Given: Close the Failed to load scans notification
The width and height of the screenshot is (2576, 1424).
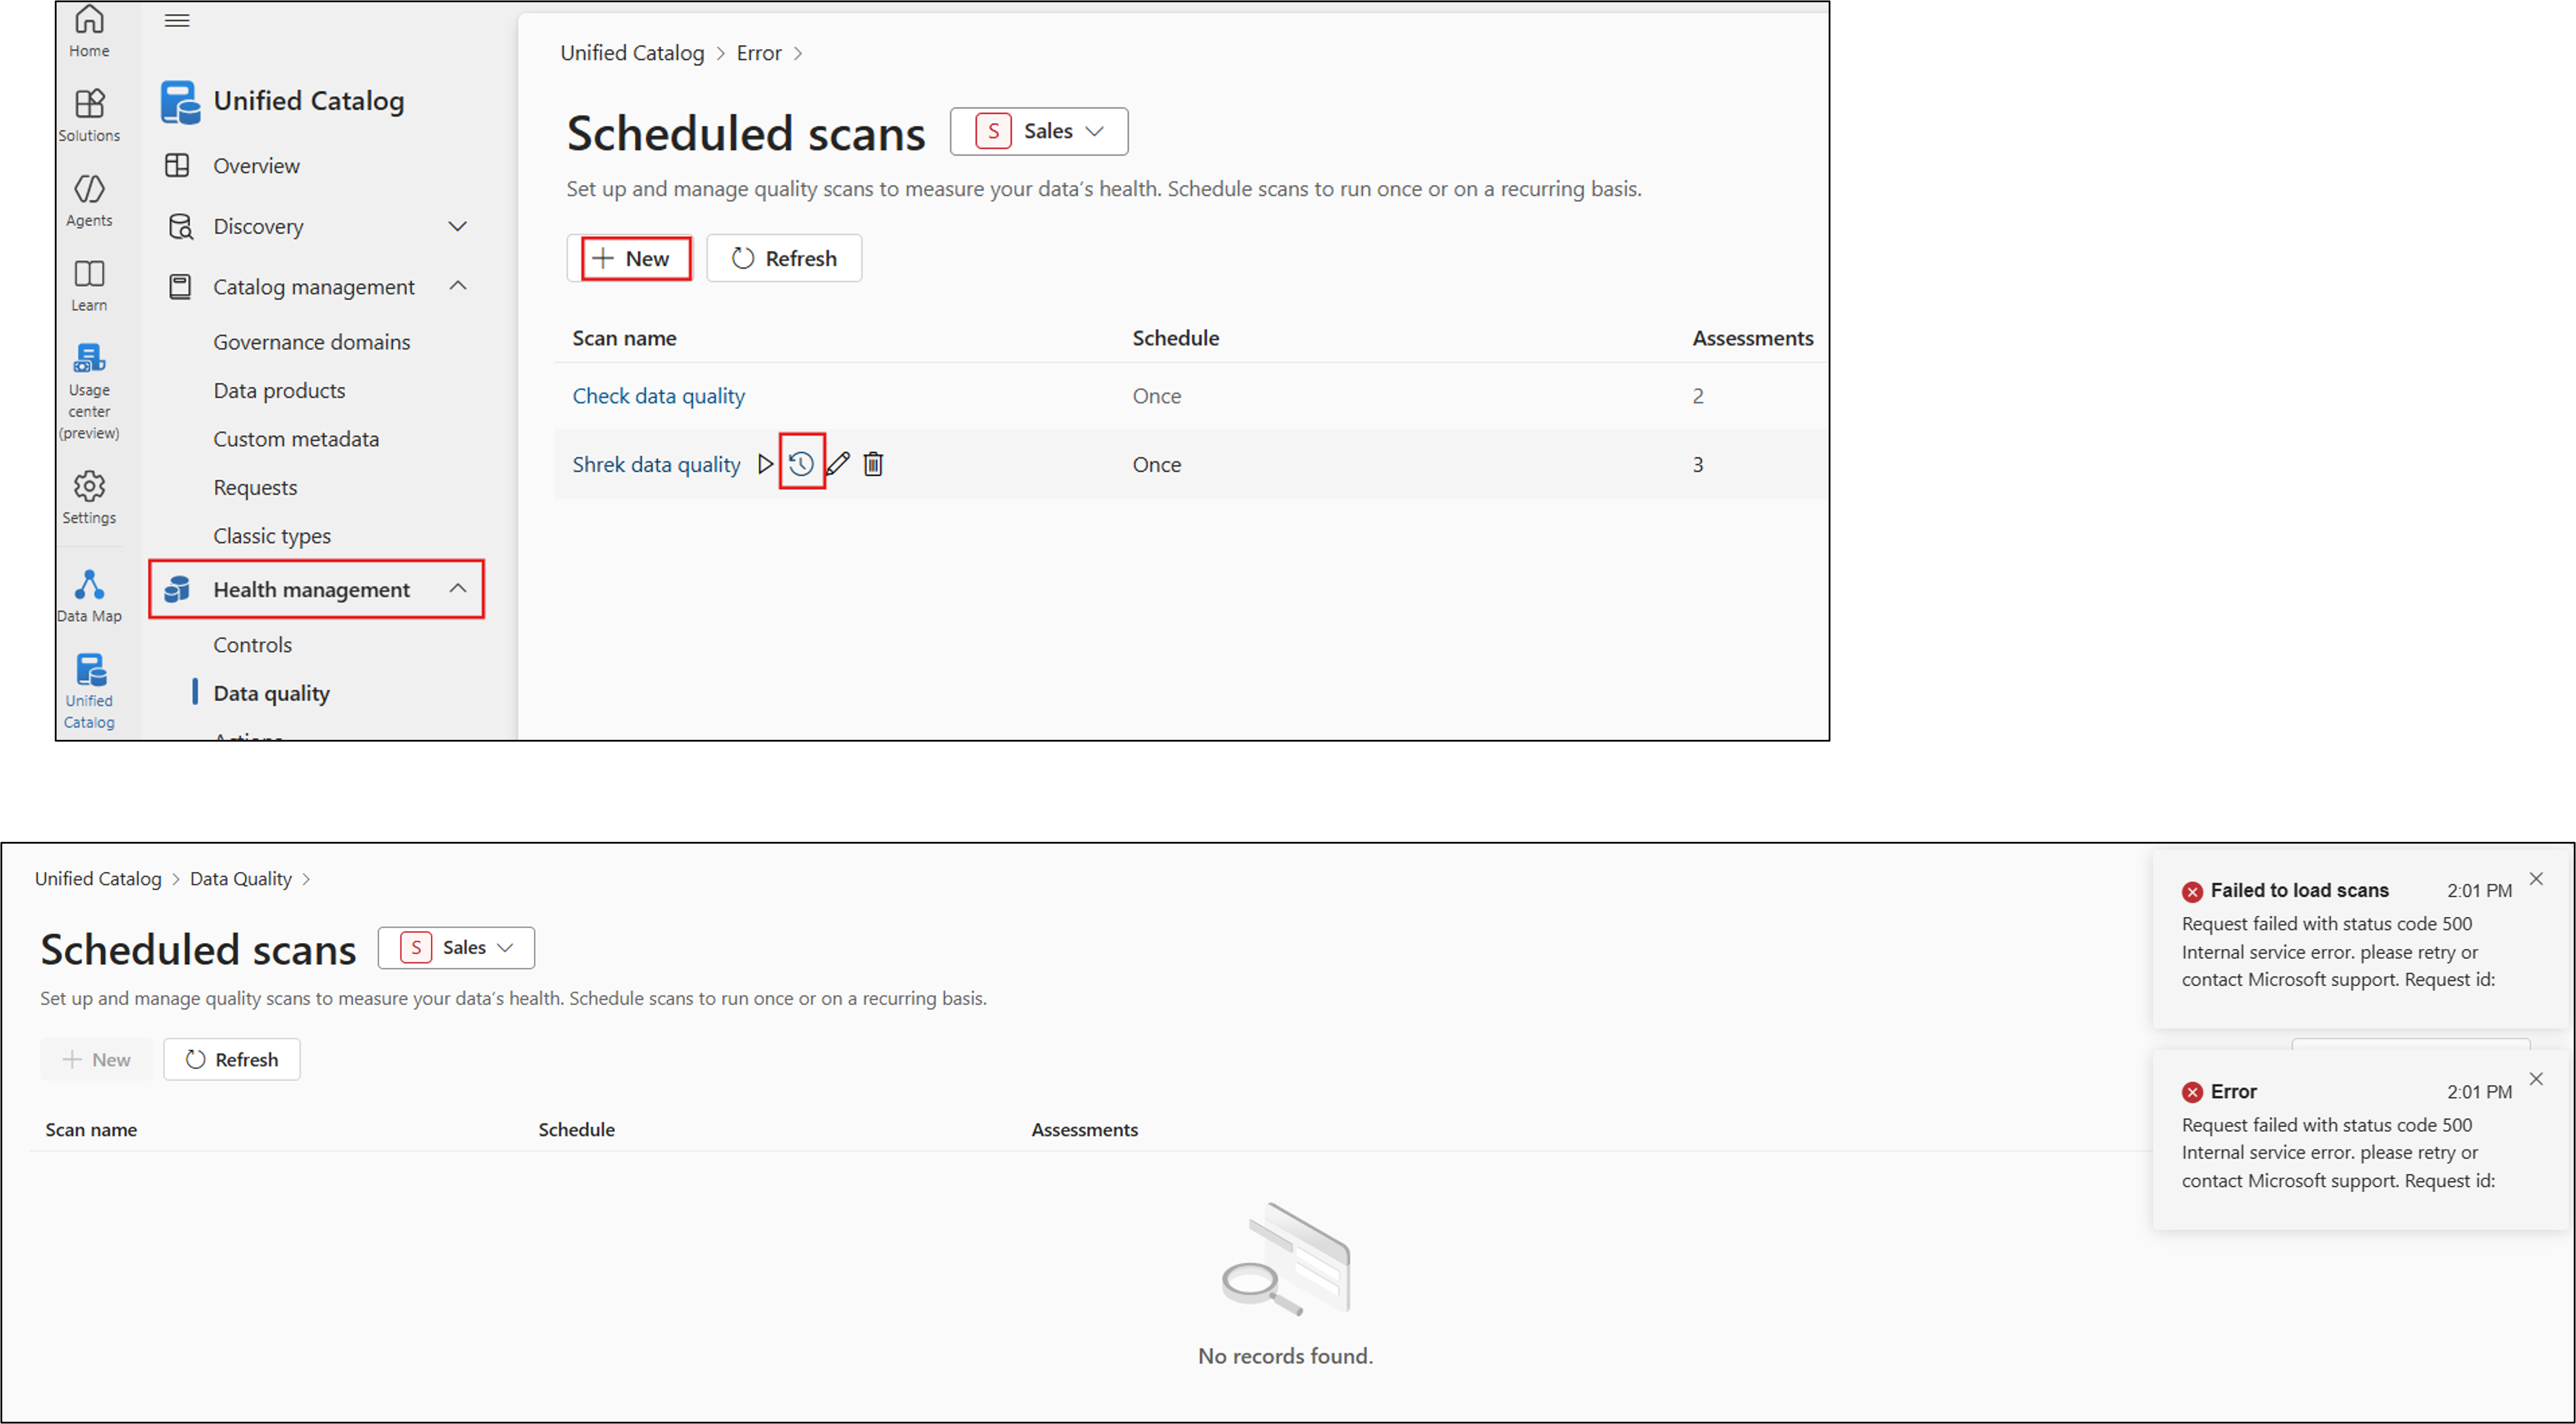Looking at the screenshot, I should [2536, 879].
